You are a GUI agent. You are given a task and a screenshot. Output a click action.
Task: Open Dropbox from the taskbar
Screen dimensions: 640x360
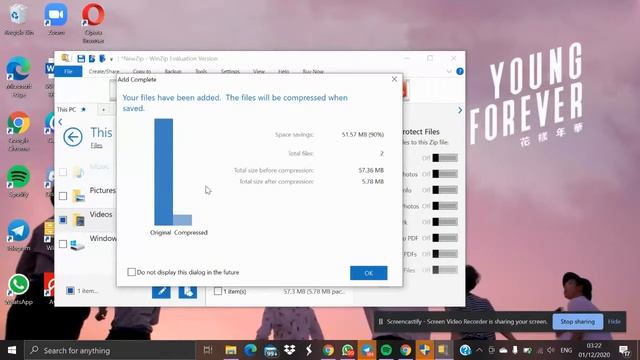[x=289, y=350]
